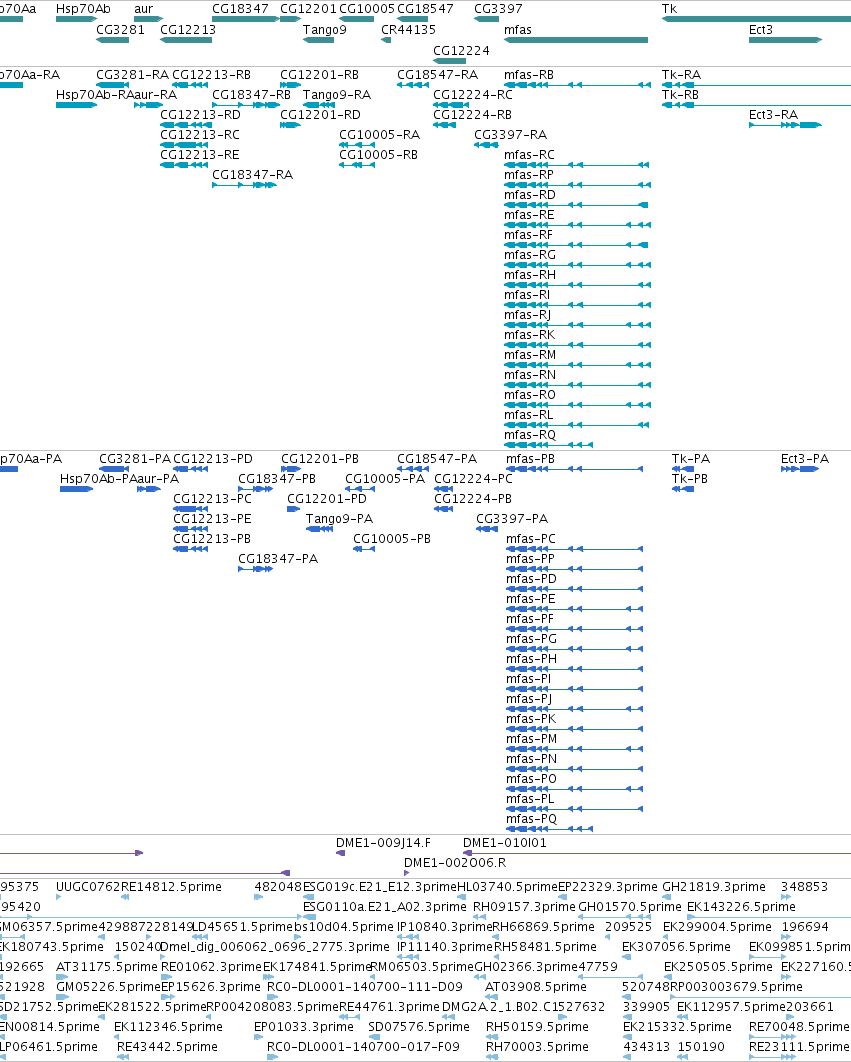
Task: Select the Ect3-RA transcript
Action: 785,125
